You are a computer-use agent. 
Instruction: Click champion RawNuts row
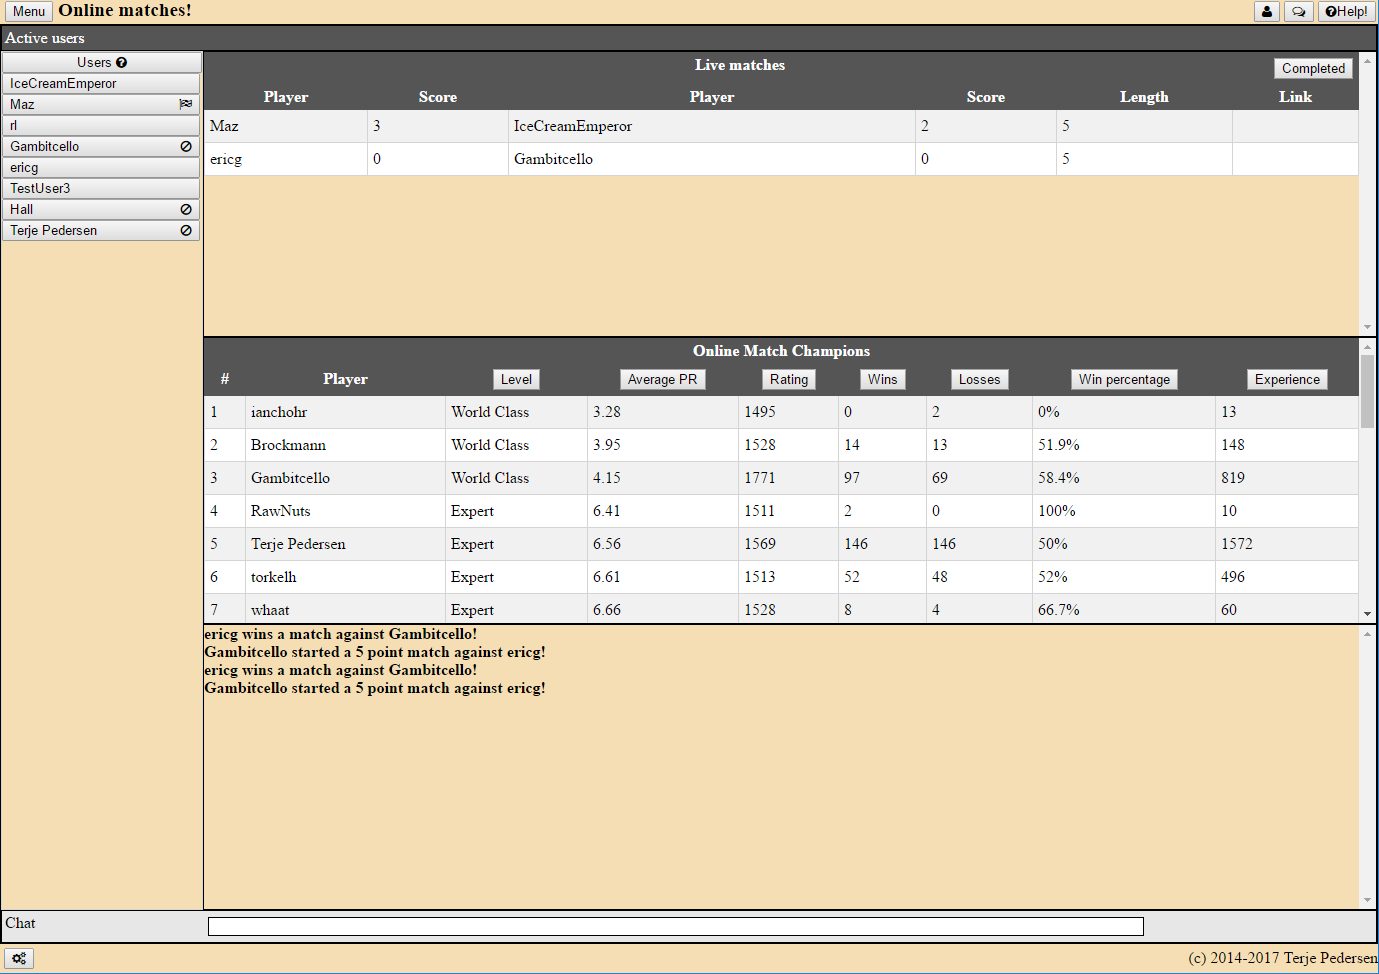click(781, 511)
